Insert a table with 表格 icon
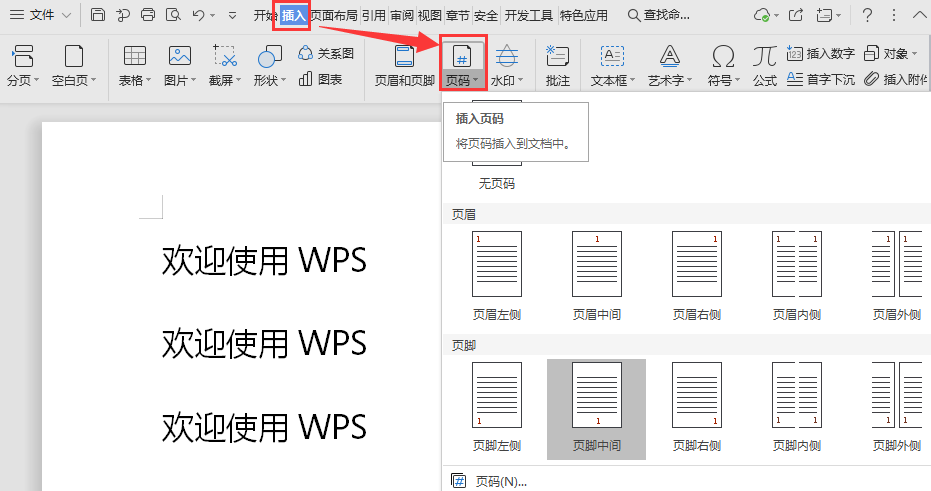 pos(135,56)
